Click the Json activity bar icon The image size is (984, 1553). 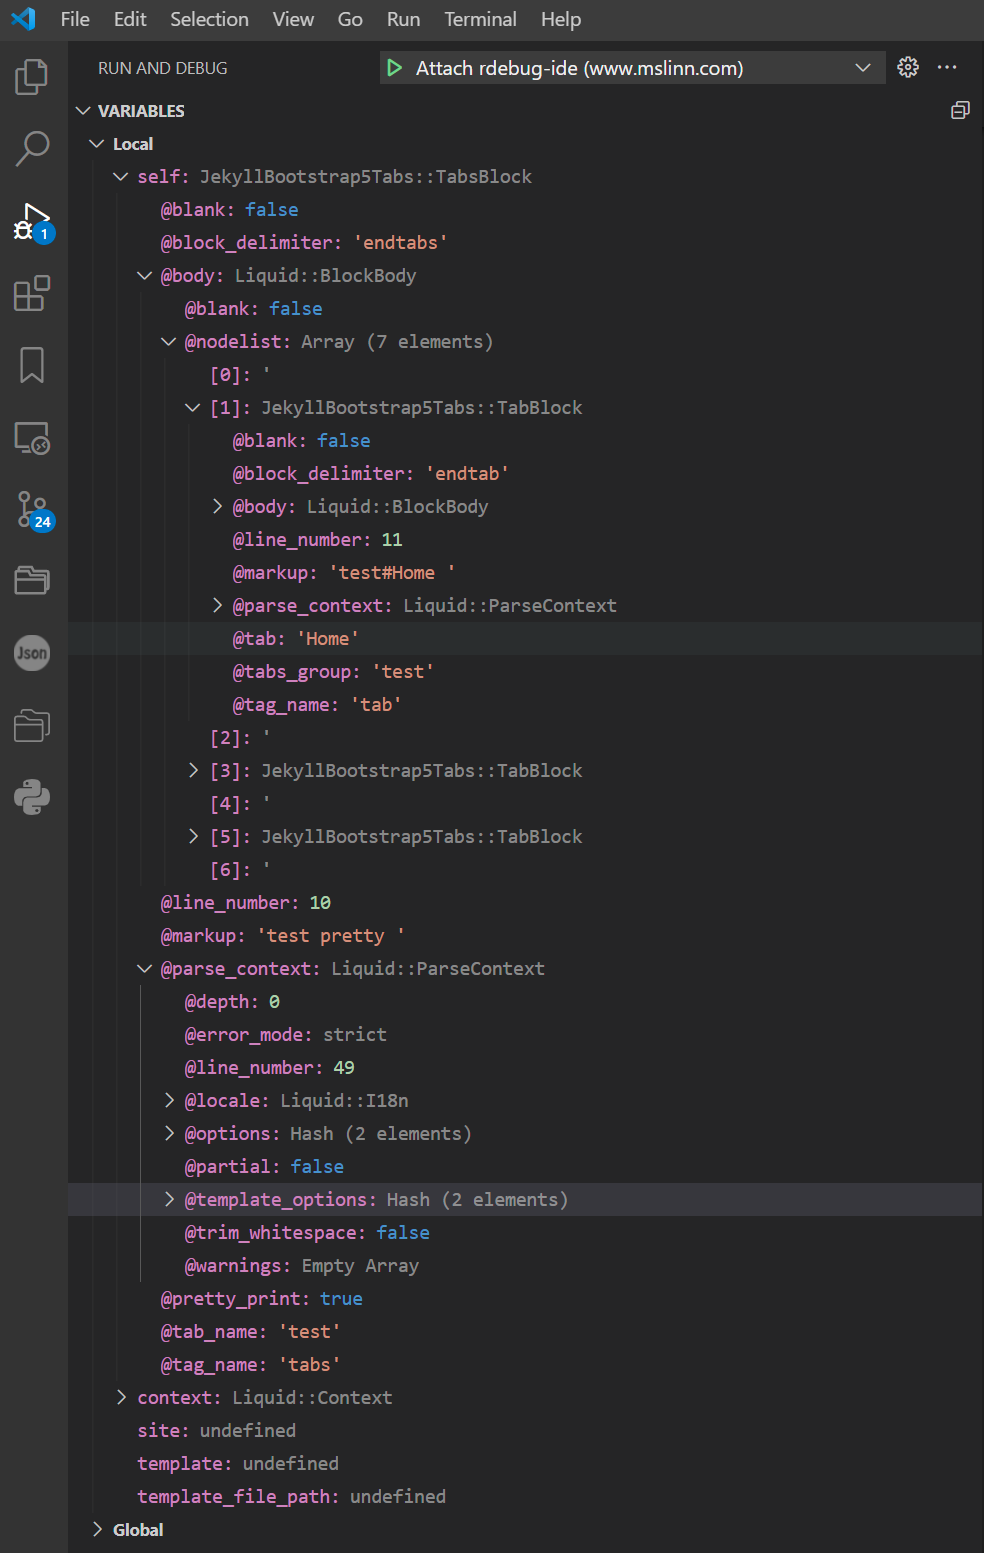coord(32,653)
